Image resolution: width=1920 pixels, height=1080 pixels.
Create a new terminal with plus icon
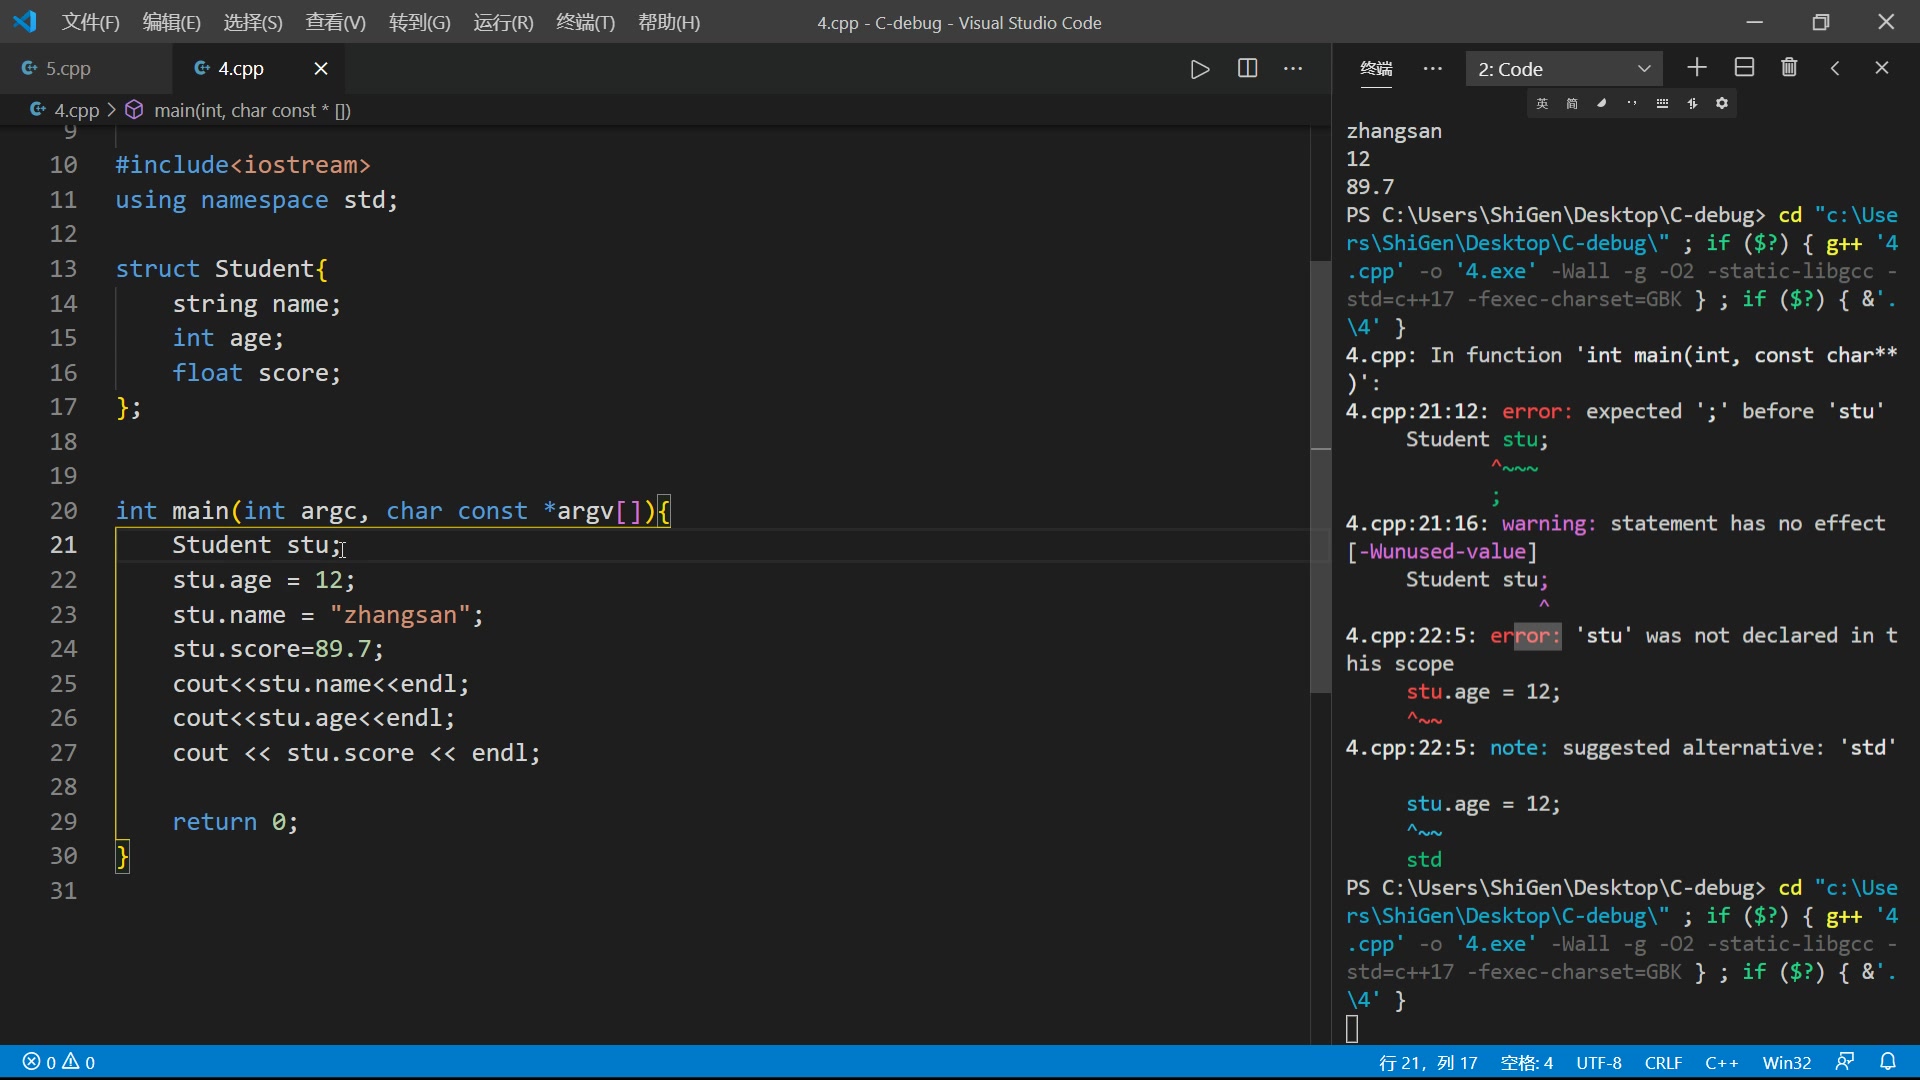click(1697, 67)
